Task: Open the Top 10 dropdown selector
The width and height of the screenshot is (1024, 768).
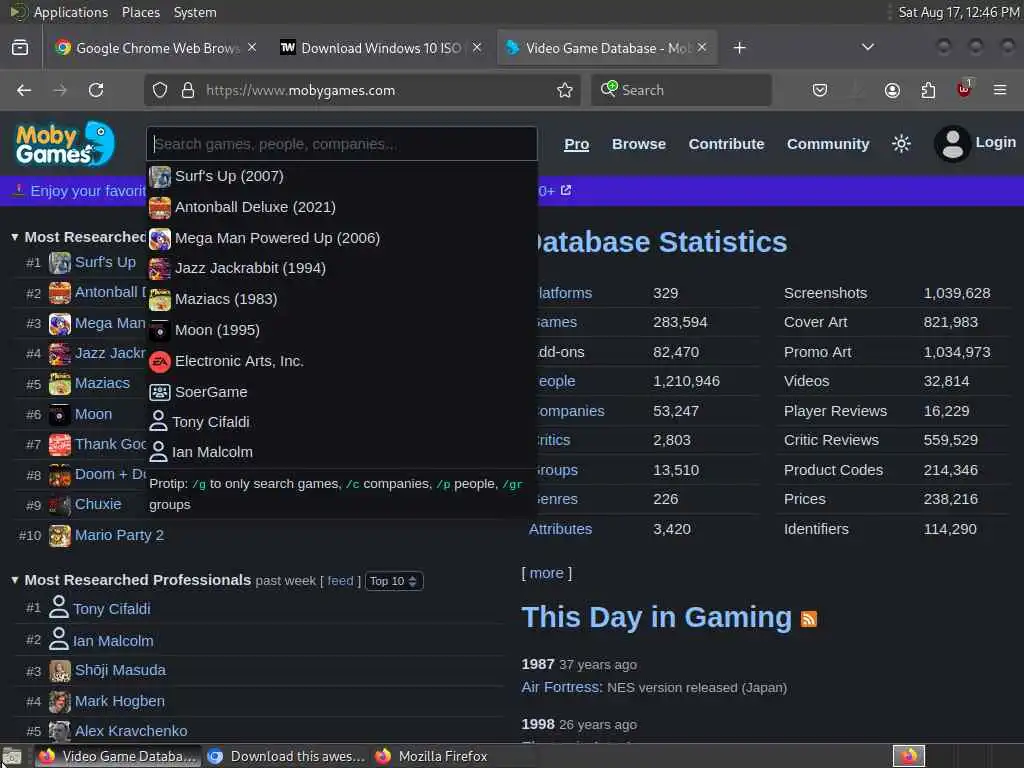Action: (x=394, y=581)
